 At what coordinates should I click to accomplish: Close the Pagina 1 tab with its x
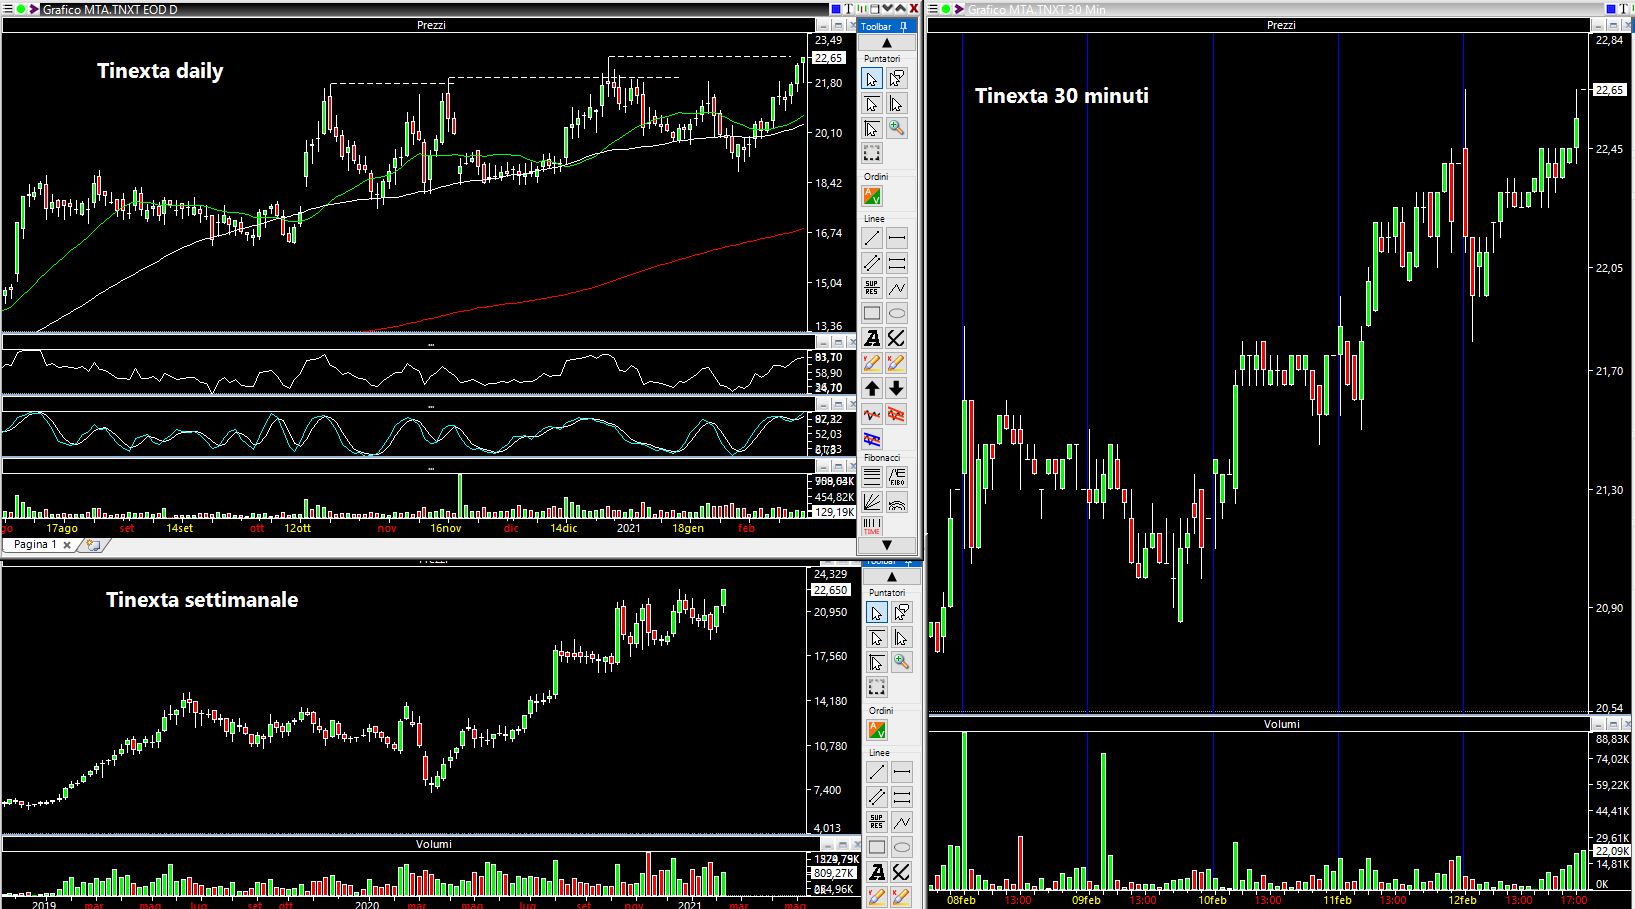(x=67, y=545)
